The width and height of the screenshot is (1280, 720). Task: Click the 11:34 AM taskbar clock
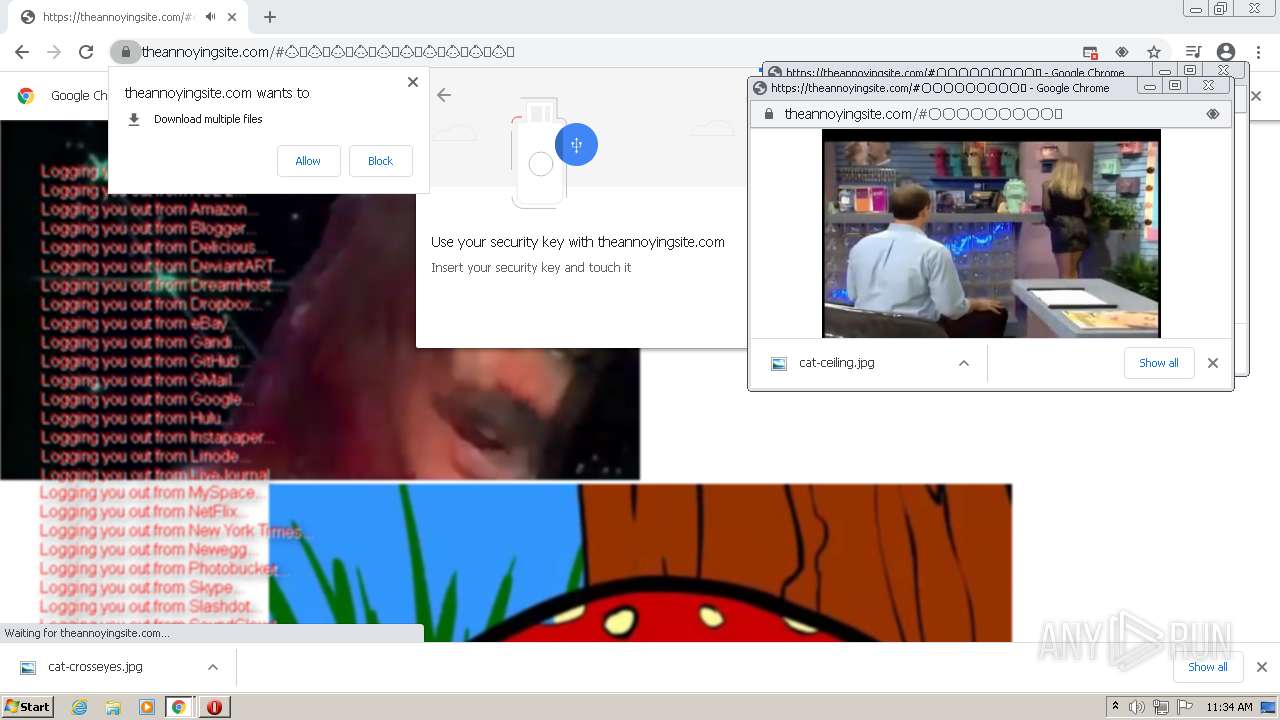pyautogui.click(x=1229, y=707)
